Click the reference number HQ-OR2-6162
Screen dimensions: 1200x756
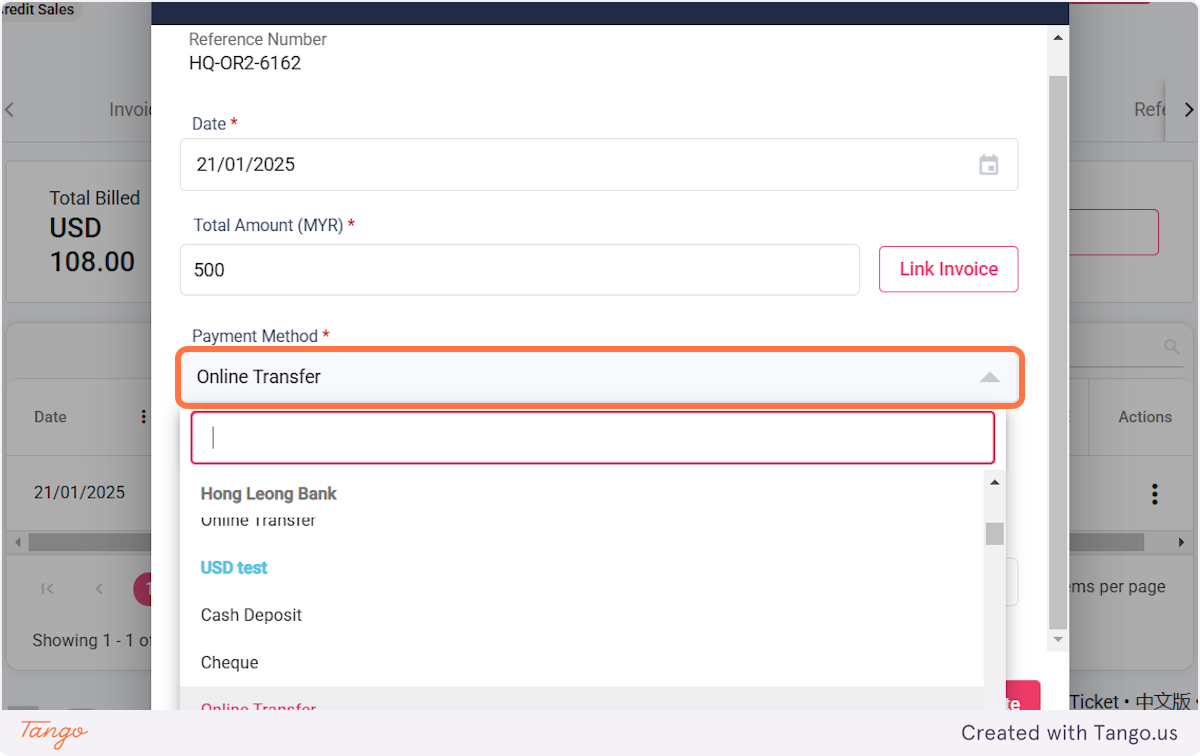245,63
